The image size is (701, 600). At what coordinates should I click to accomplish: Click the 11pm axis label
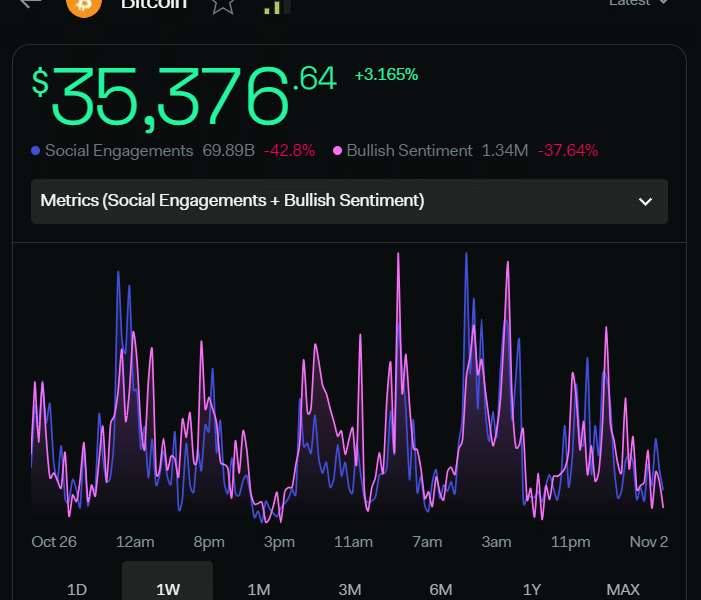570,542
